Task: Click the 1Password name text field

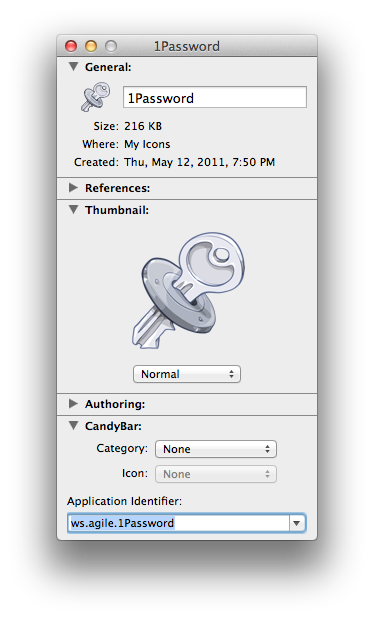Action: pos(215,97)
